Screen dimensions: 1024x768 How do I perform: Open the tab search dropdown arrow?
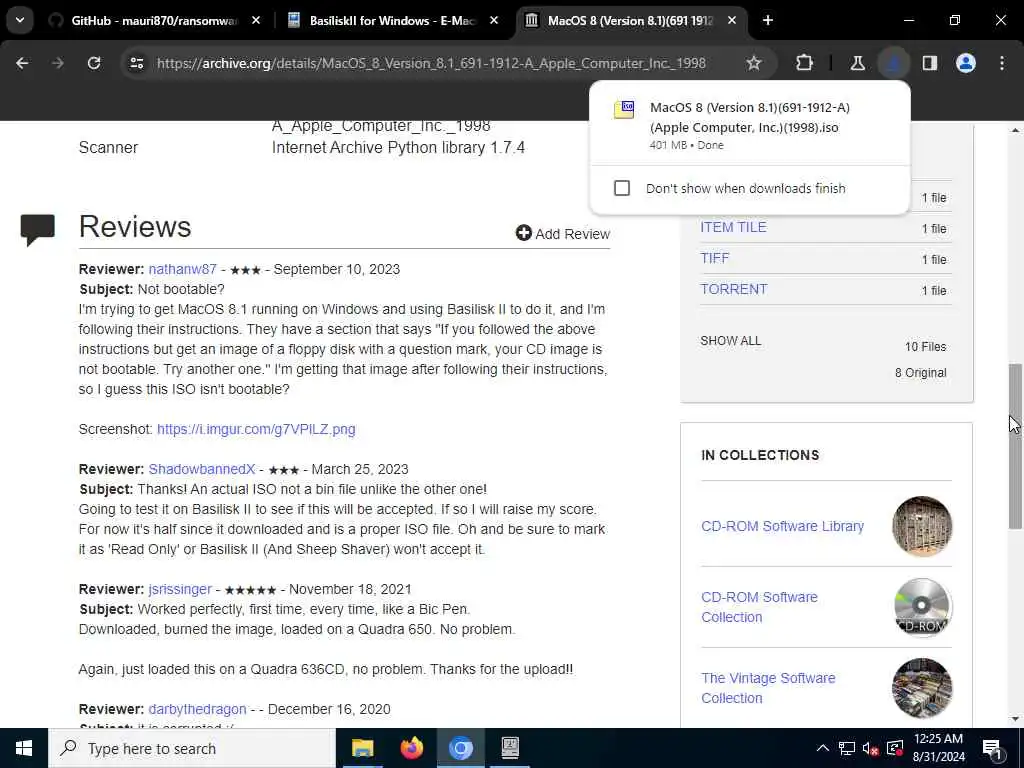(20, 20)
